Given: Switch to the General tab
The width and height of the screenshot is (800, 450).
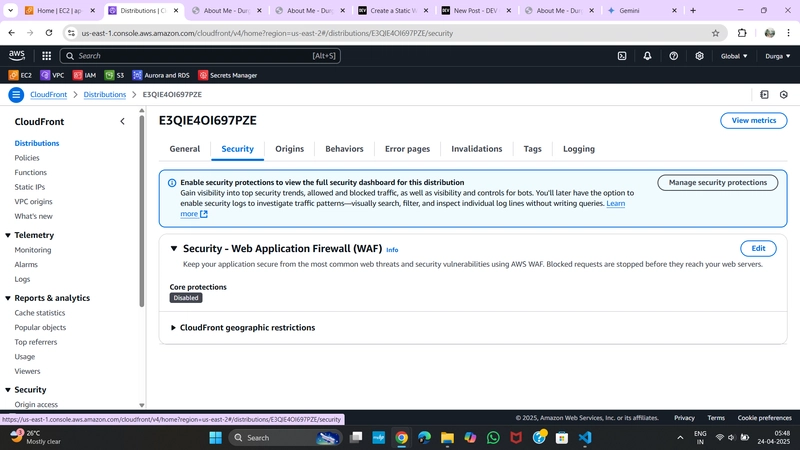Looking at the screenshot, I should 185,149.
